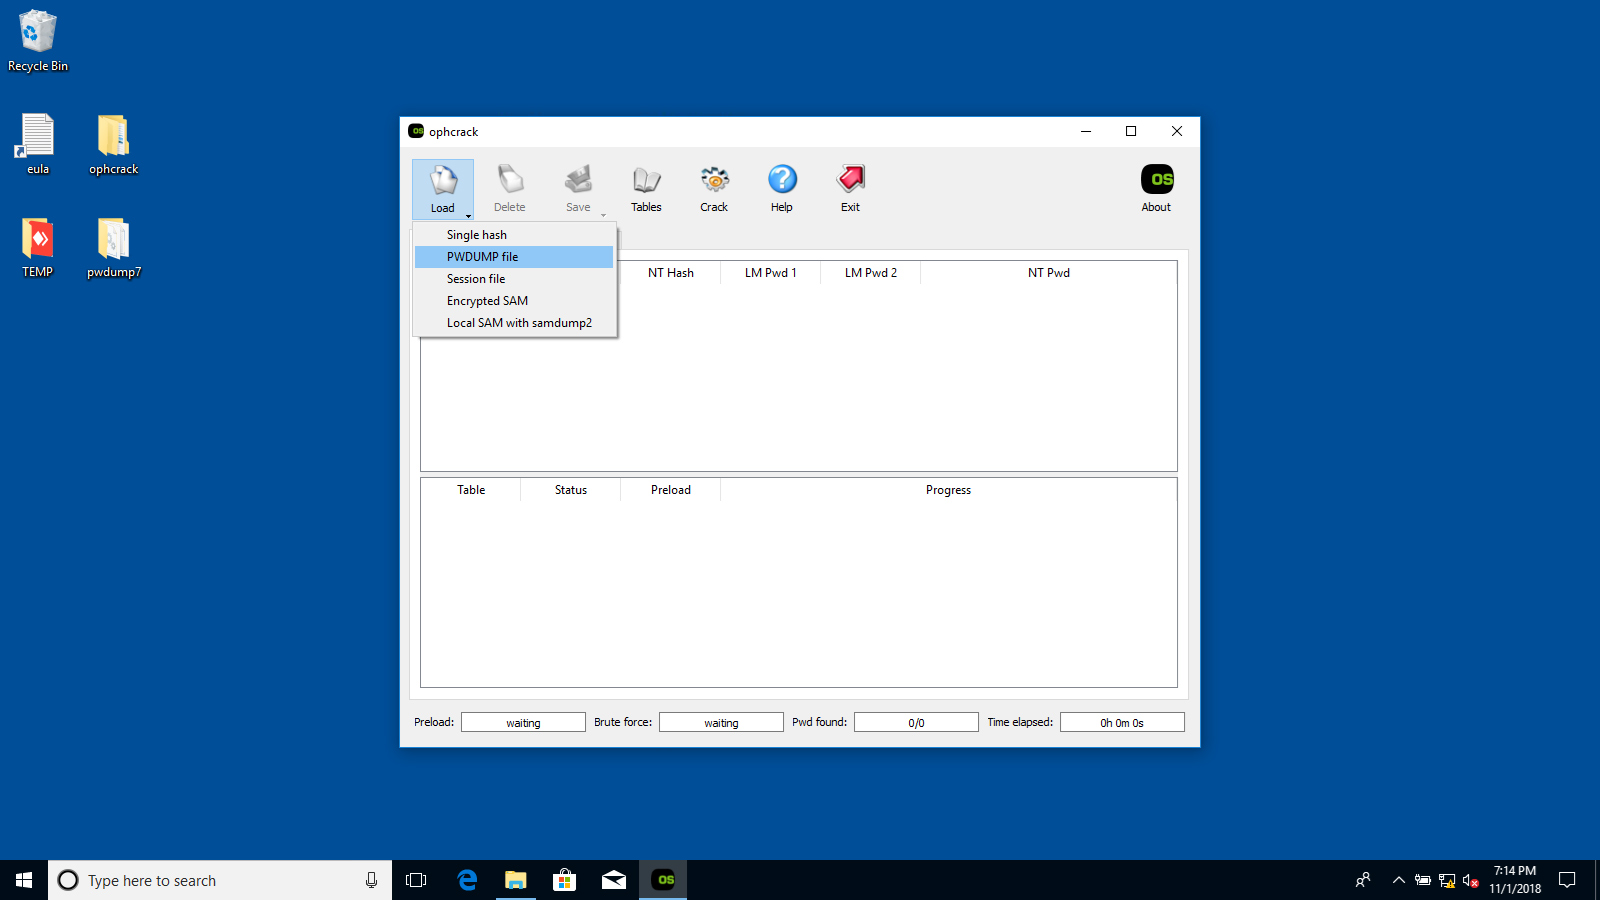Click the Progress column header
This screenshot has height=900, width=1600.
[948, 490]
